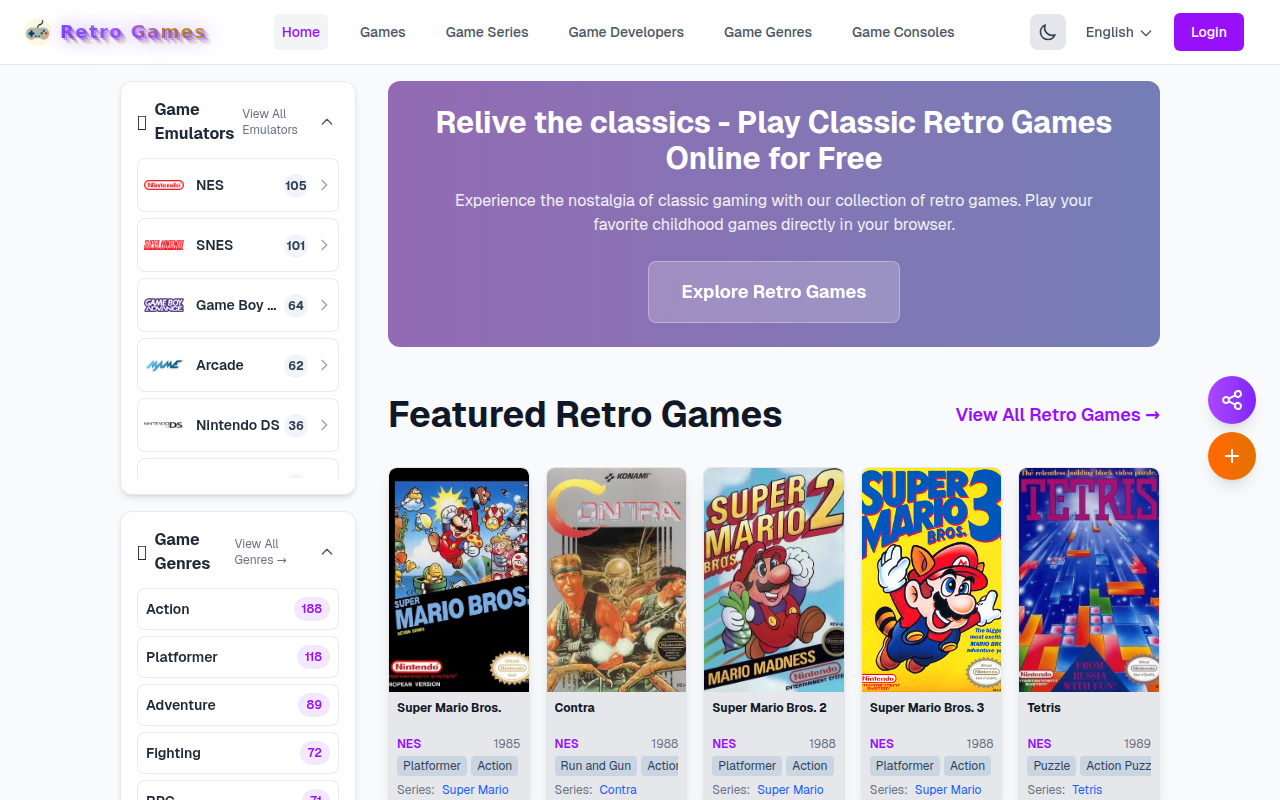
Task: Click the purple share floating button
Action: coord(1232,400)
